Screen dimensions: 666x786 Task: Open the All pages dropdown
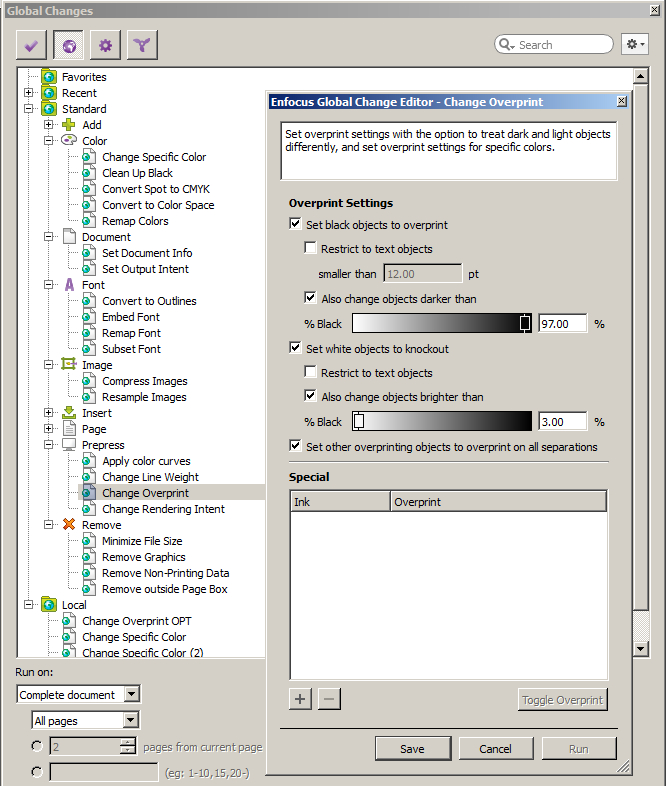(130, 720)
